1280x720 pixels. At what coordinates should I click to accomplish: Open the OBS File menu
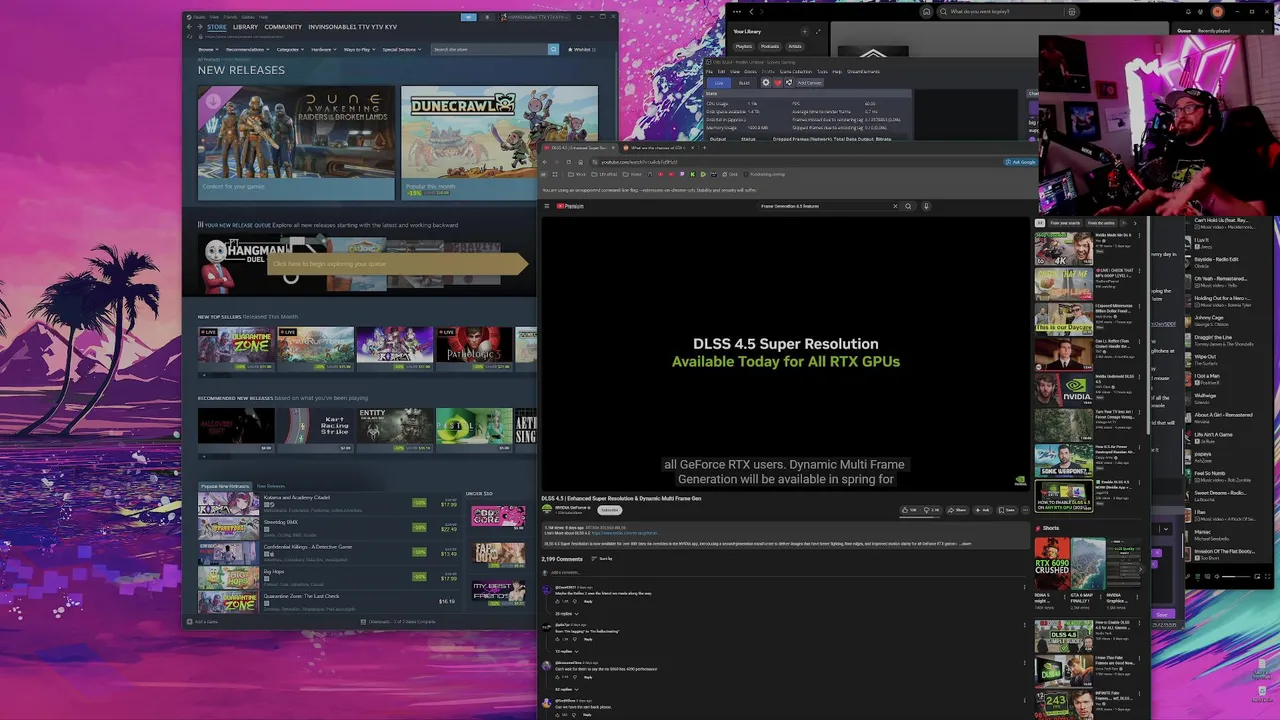[x=709, y=72]
